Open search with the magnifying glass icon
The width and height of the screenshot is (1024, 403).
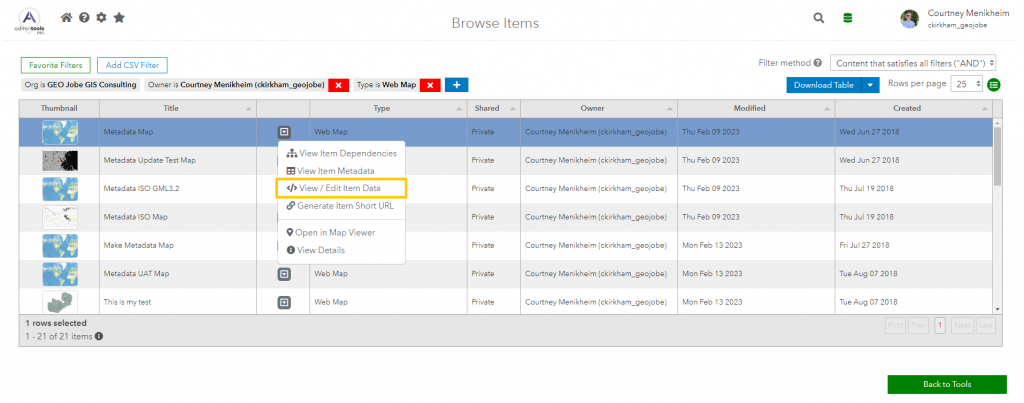tap(819, 18)
